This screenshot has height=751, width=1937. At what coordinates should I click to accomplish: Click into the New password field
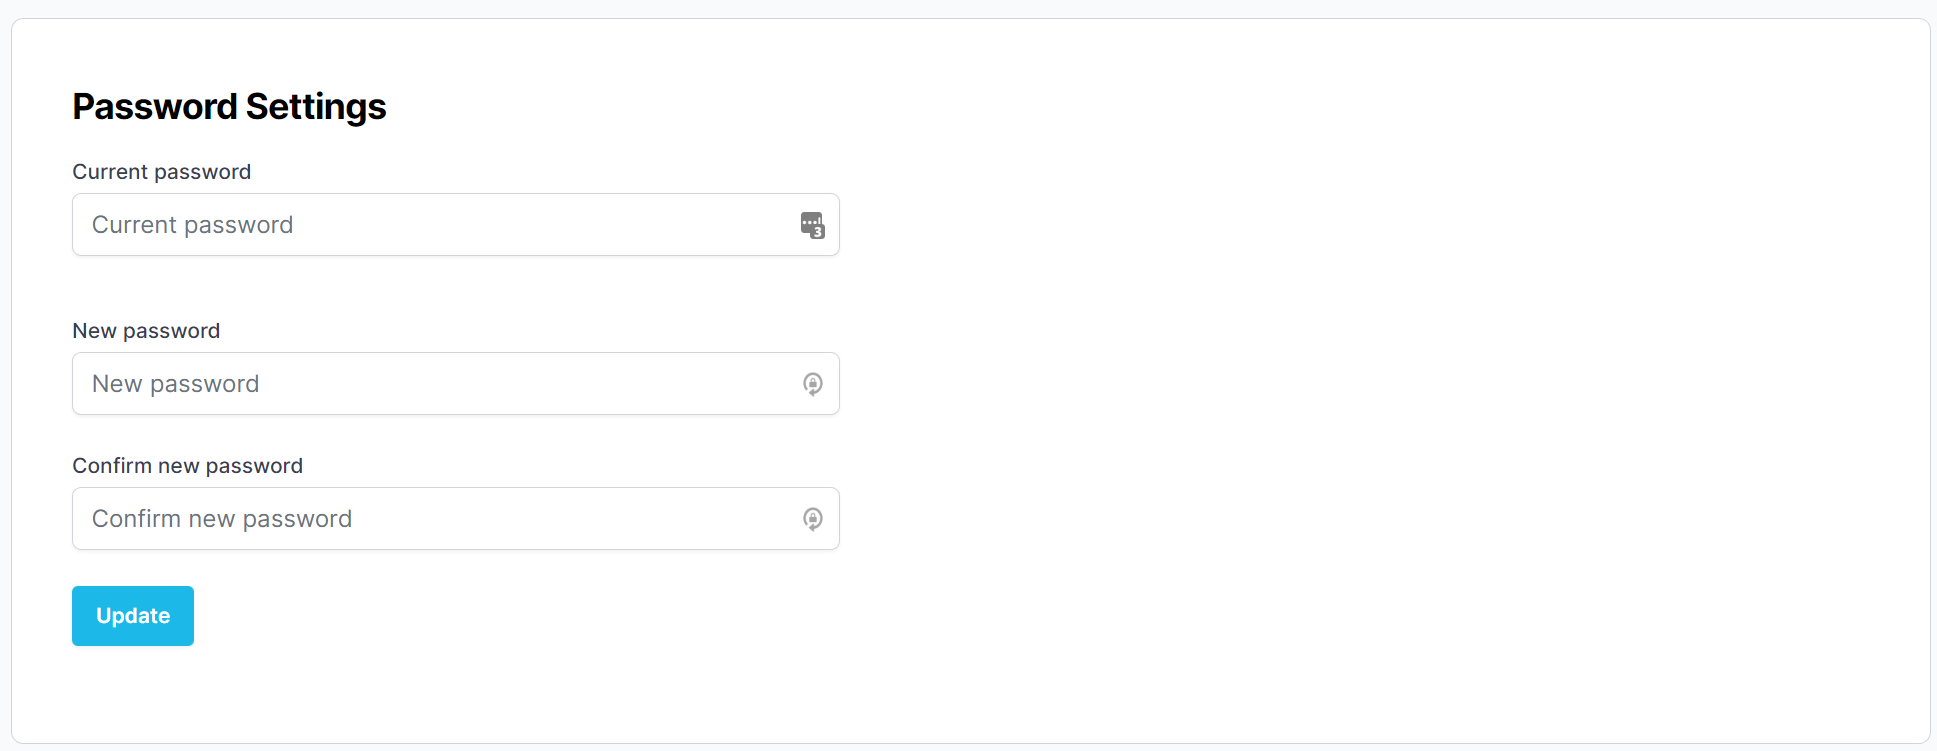[x=430, y=384]
